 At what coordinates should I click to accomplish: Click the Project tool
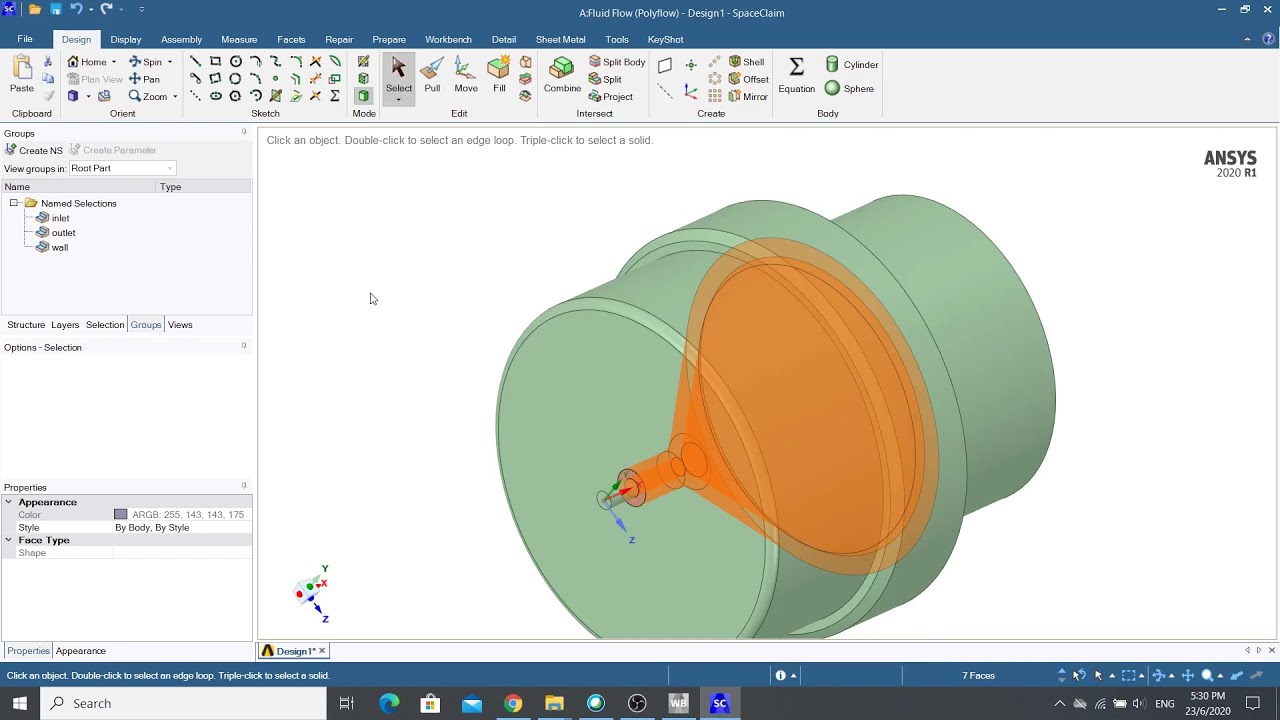coord(611,97)
